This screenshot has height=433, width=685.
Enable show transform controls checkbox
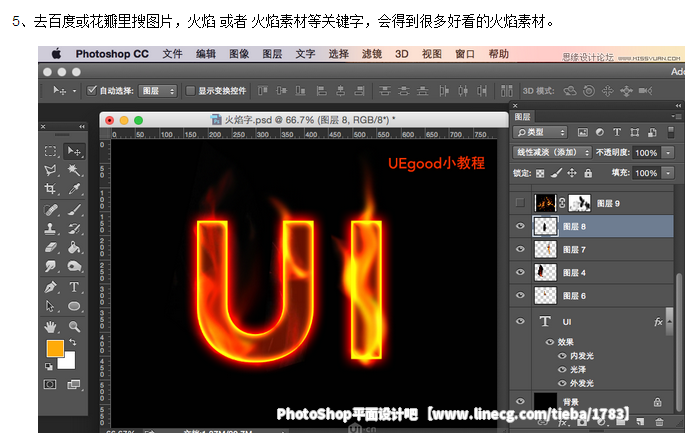click(190, 90)
